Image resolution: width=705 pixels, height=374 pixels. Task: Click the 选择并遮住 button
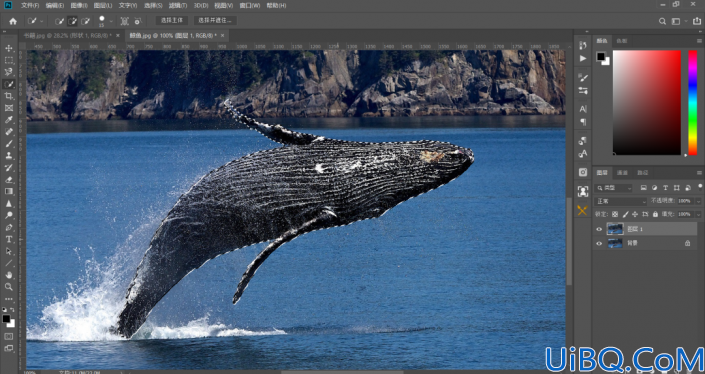(215, 20)
